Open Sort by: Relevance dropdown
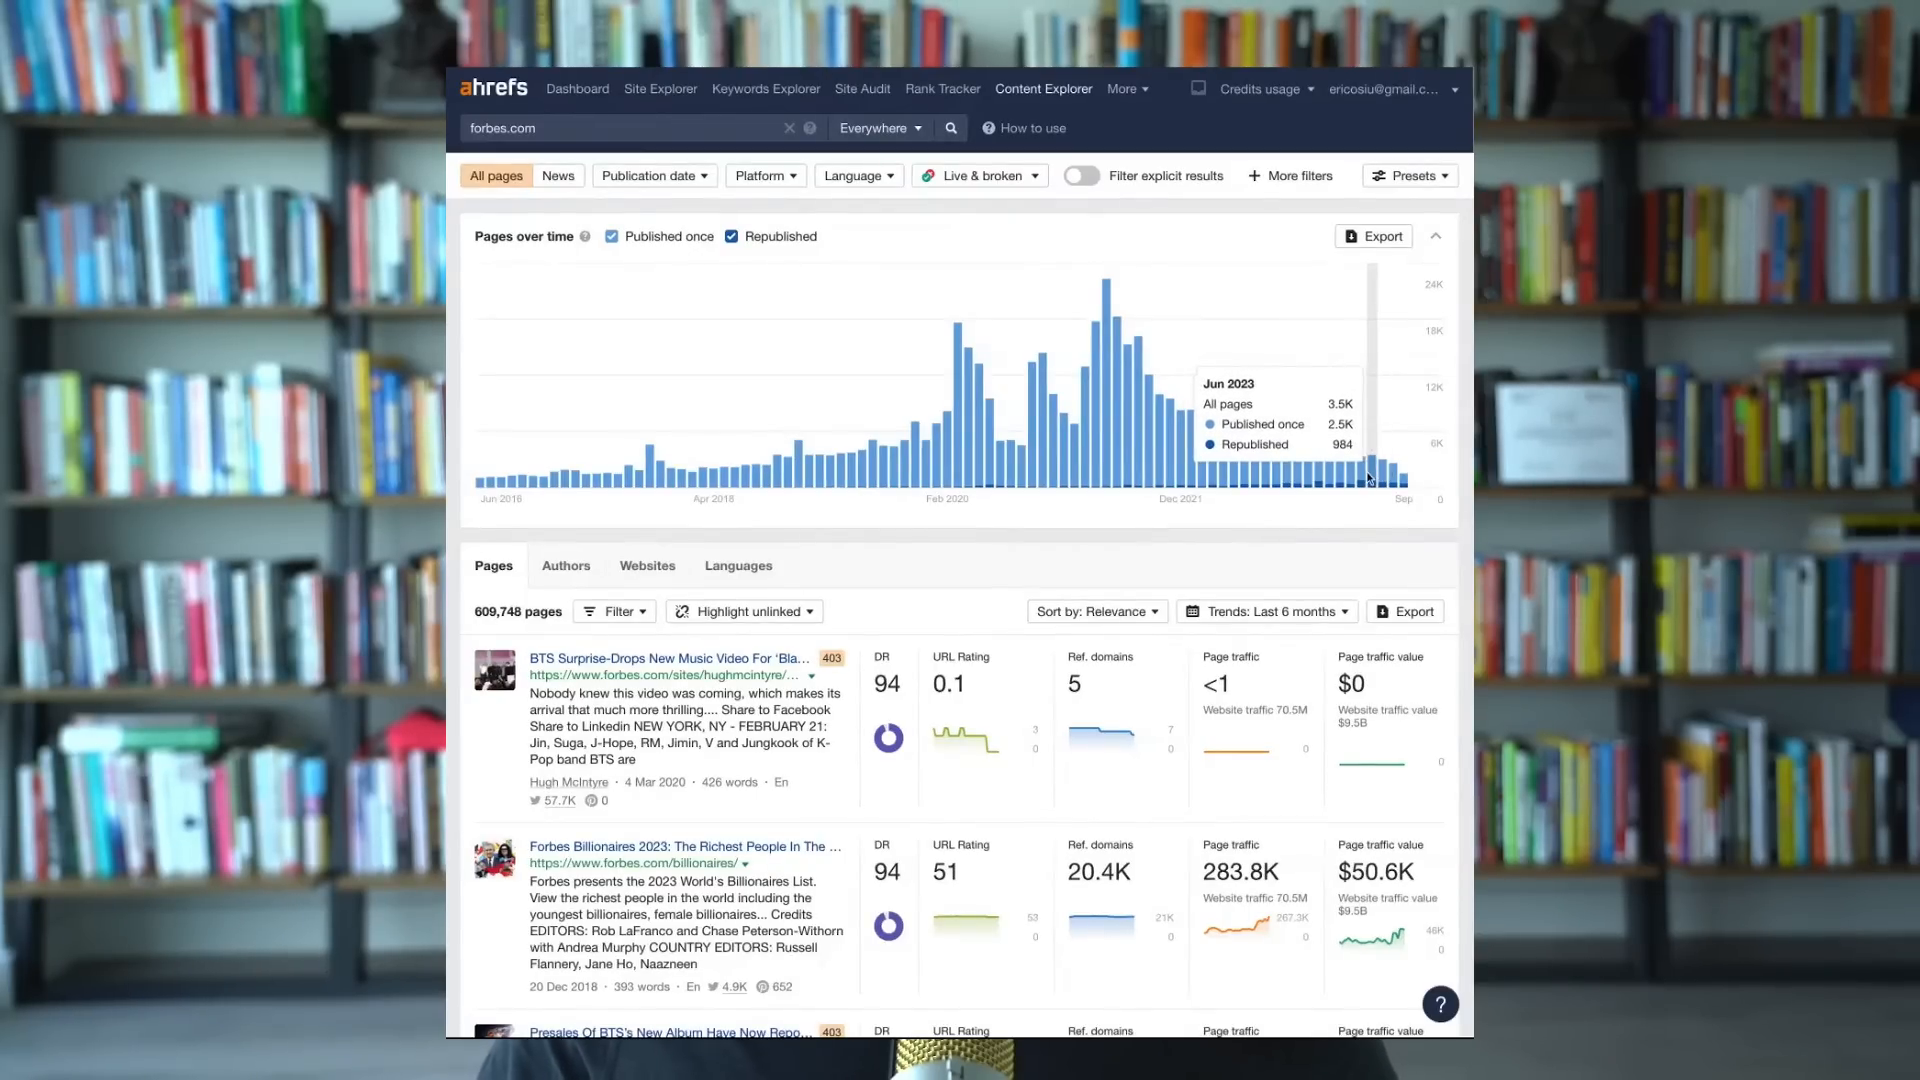The height and width of the screenshot is (1080, 1920). [1097, 611]
